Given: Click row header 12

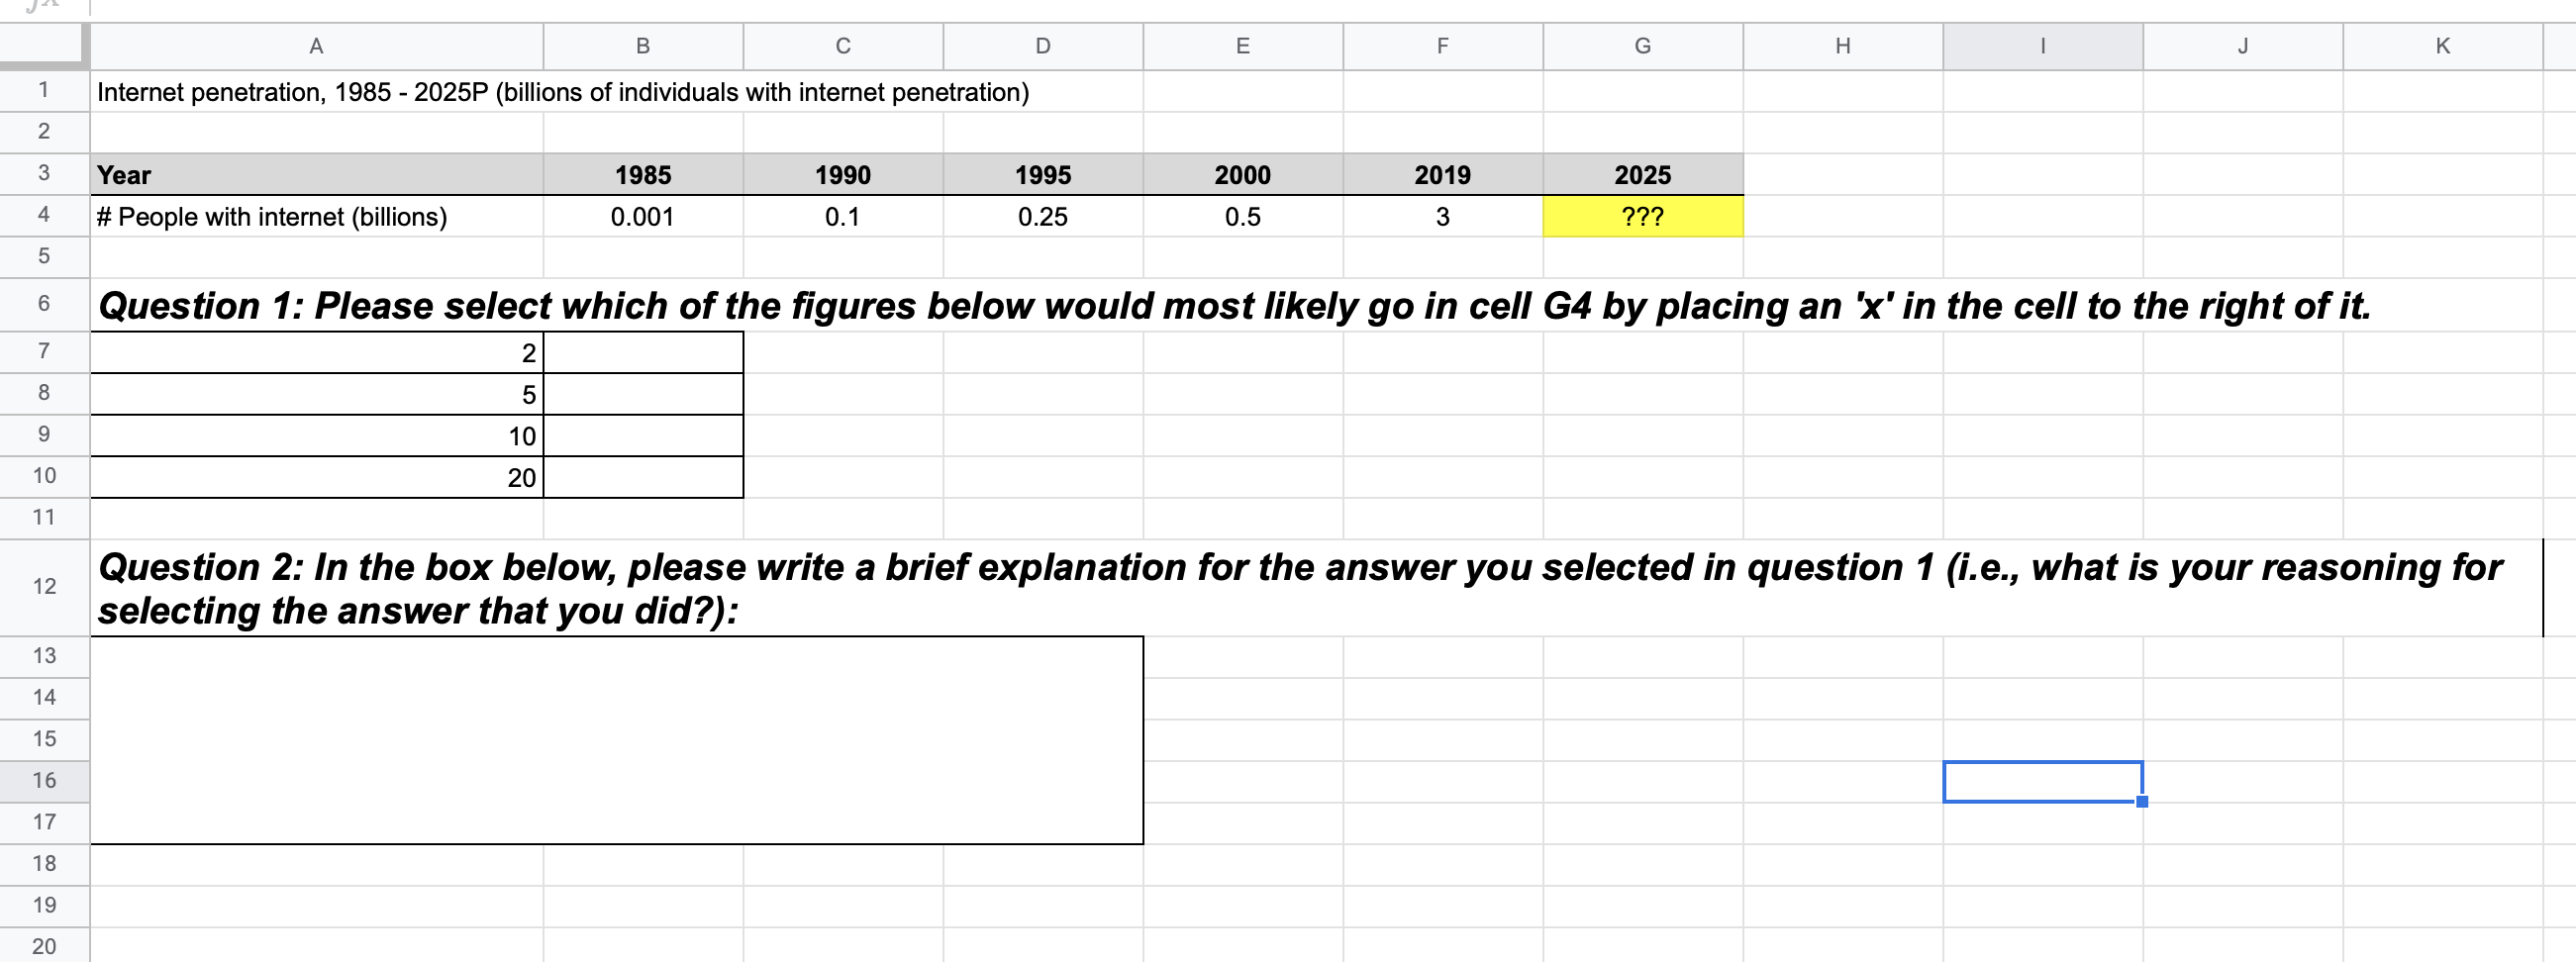Looking at the screenshot, I should pyautogui.click(x=44, y=588).
